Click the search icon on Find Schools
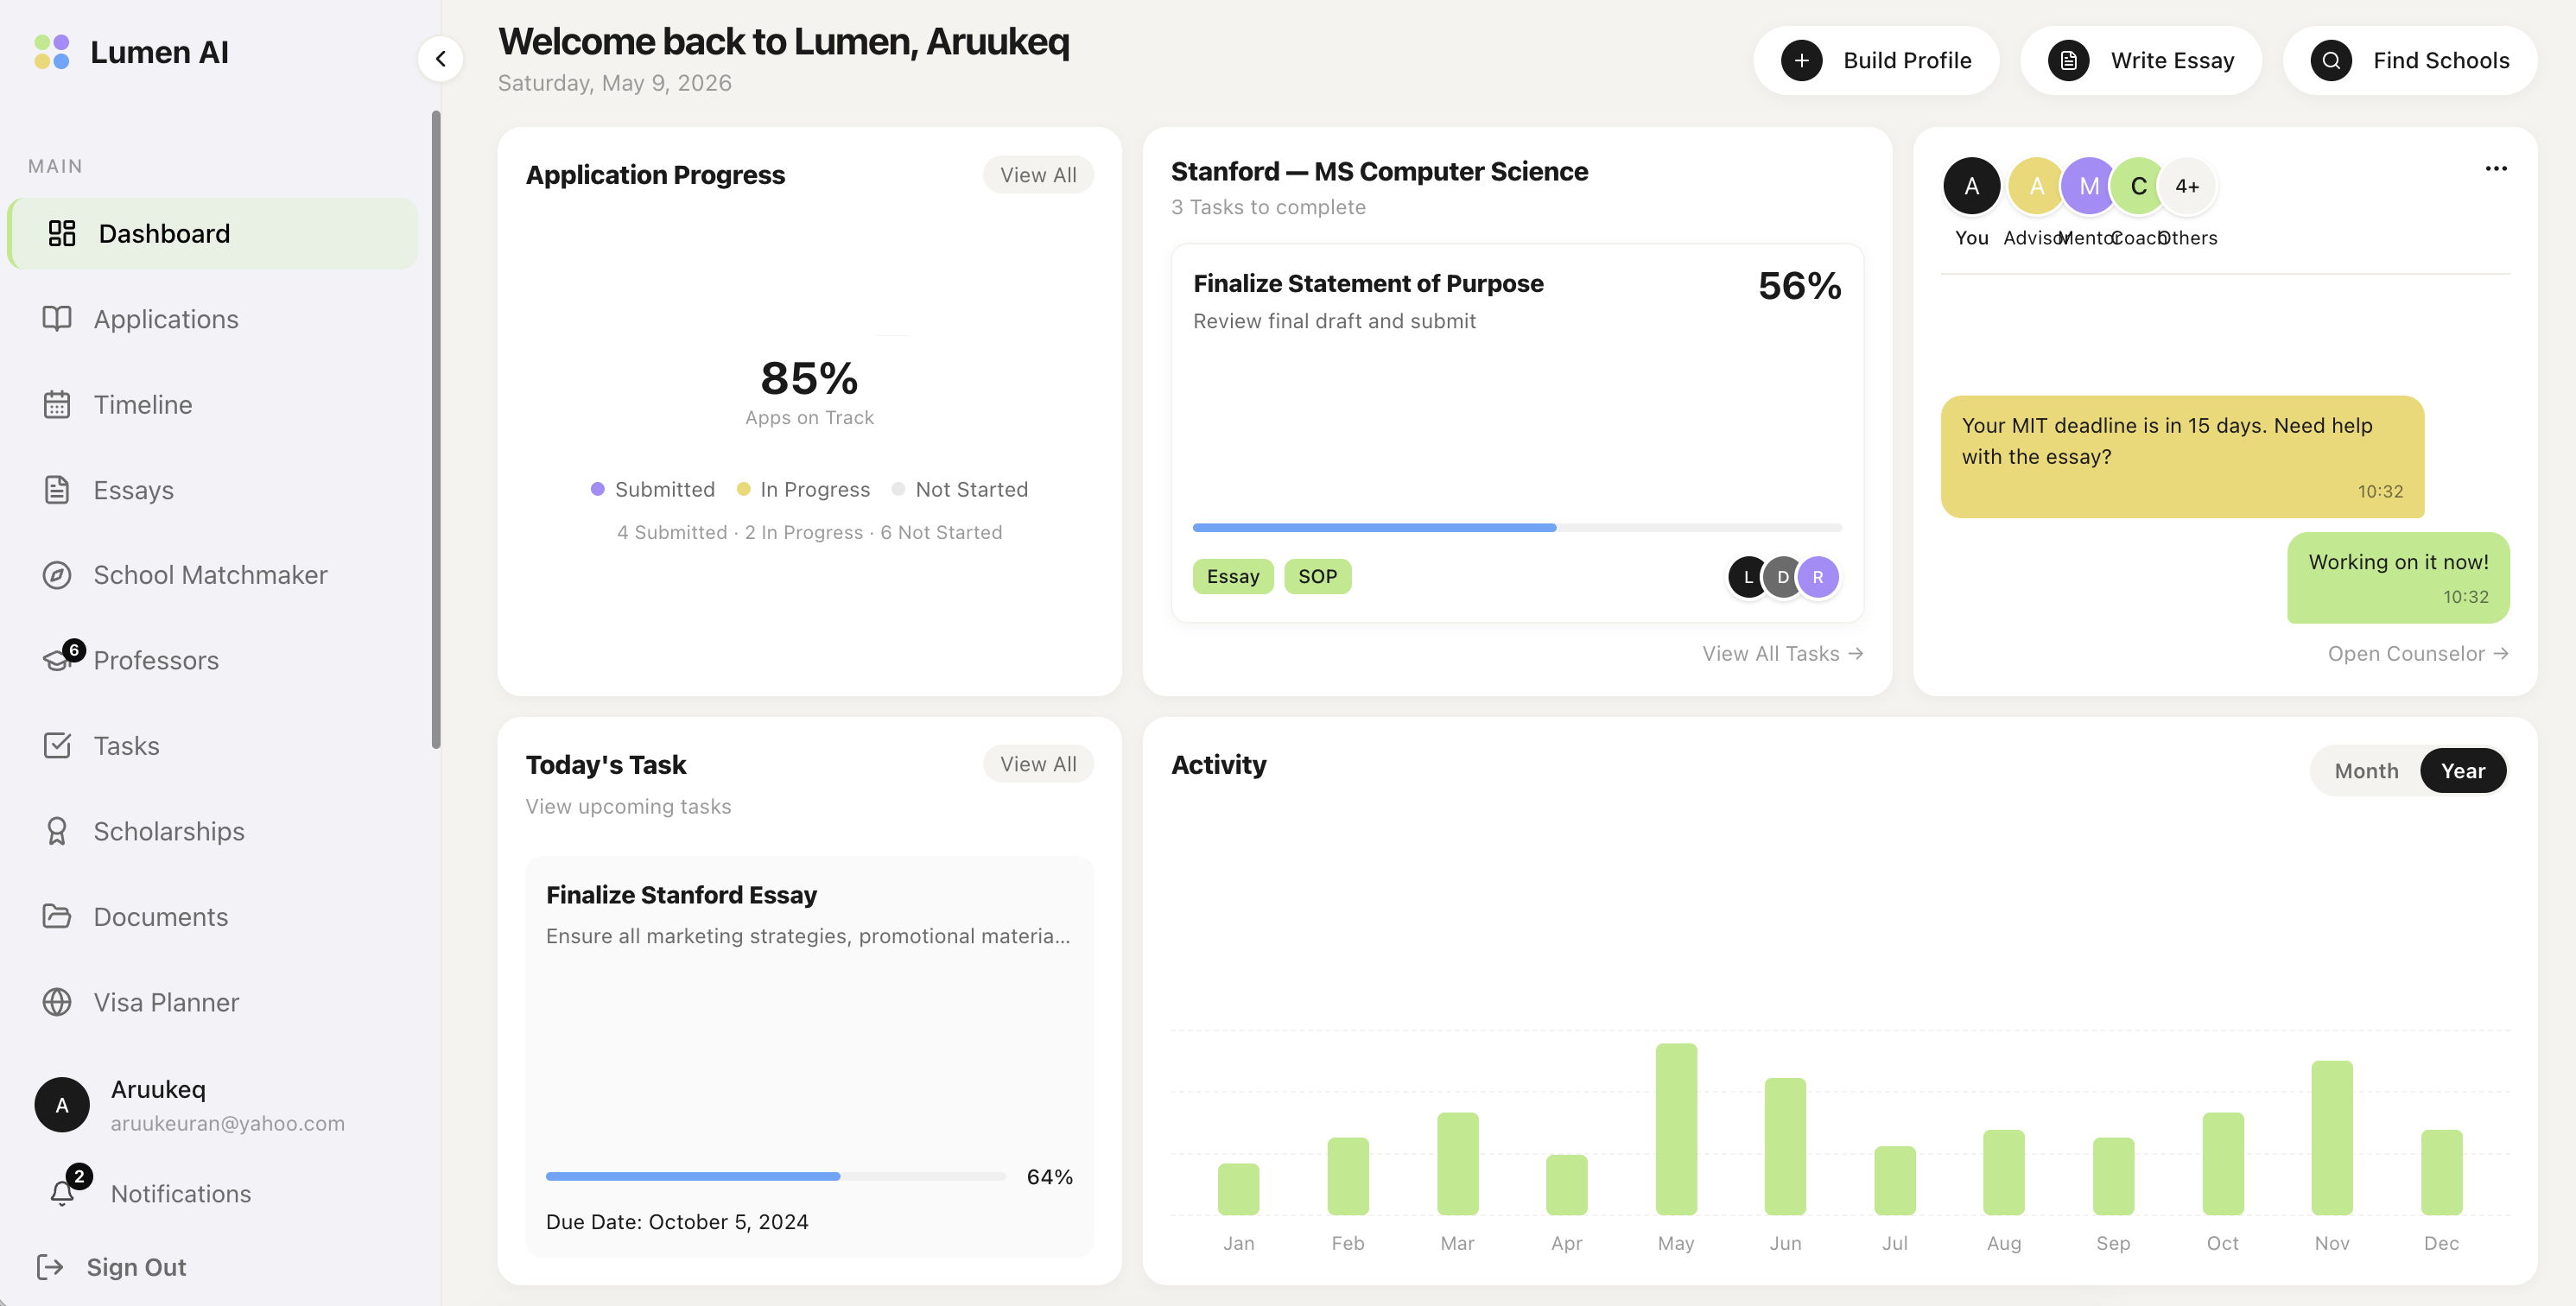This screenshot has height=1306, width=2576. click(x=2331, y=60)
